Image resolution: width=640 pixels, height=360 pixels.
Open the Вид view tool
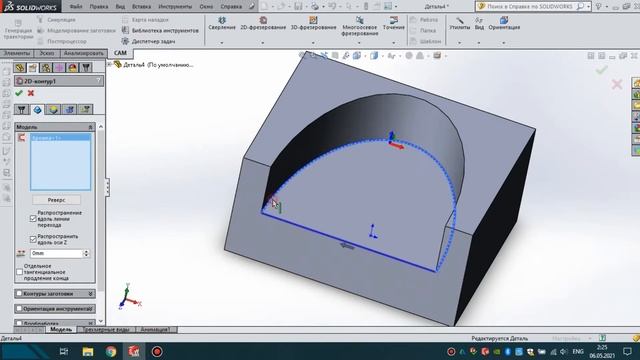pos(479,24)
